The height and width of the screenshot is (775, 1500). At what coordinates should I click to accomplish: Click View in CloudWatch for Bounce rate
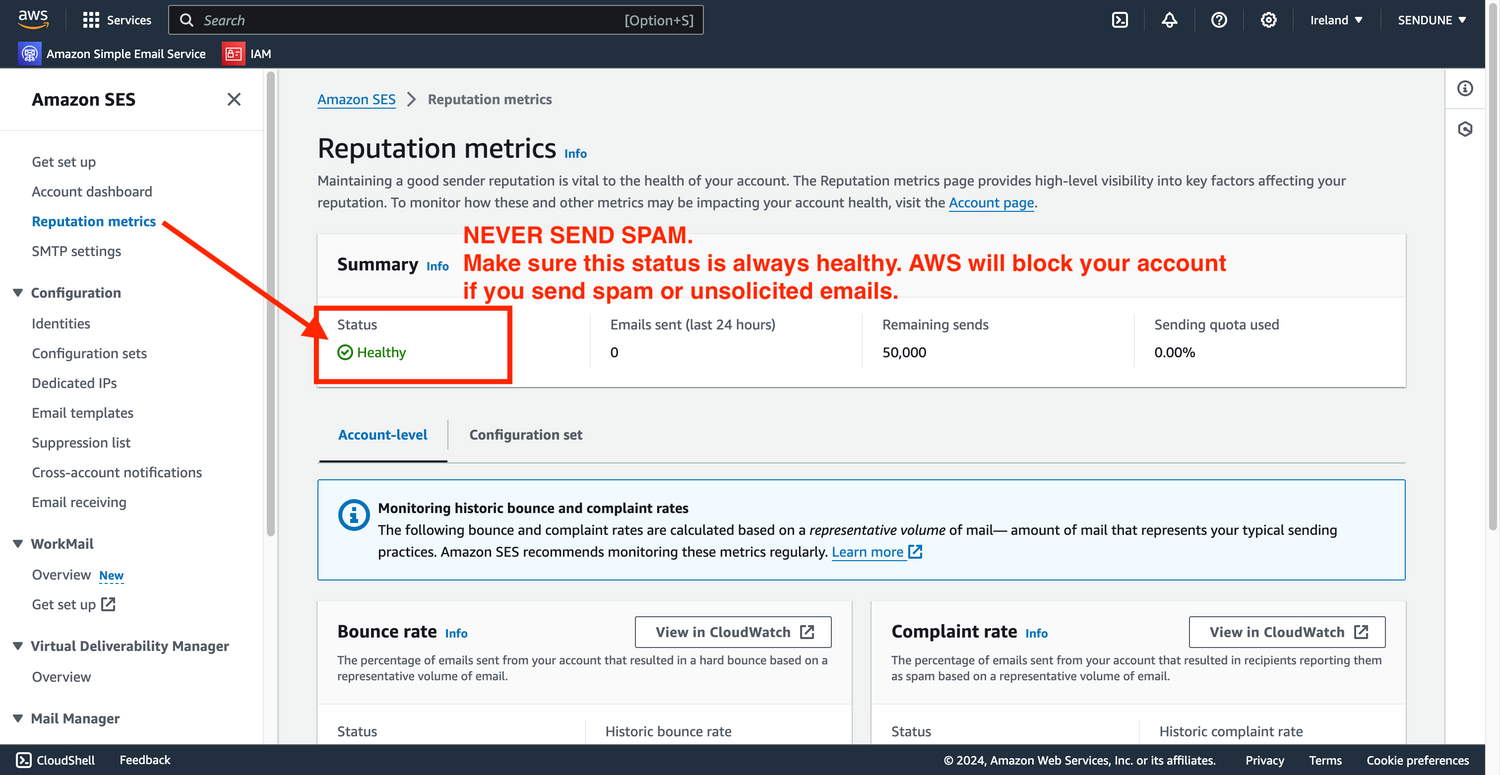[733, 632]
